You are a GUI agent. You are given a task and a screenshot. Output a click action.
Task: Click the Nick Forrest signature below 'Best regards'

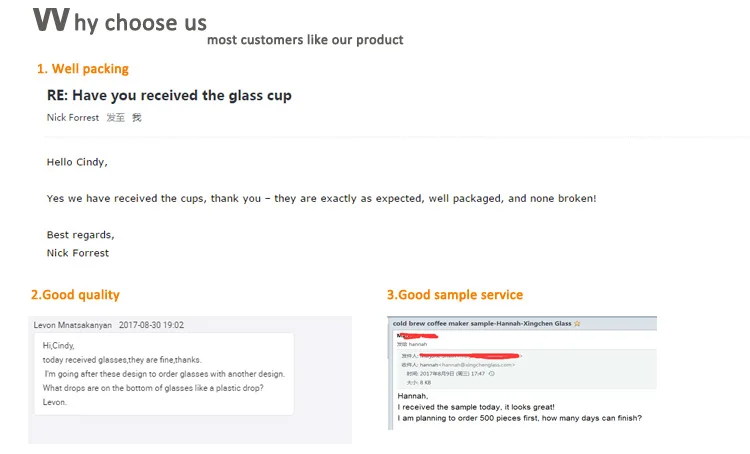(78, 253)
